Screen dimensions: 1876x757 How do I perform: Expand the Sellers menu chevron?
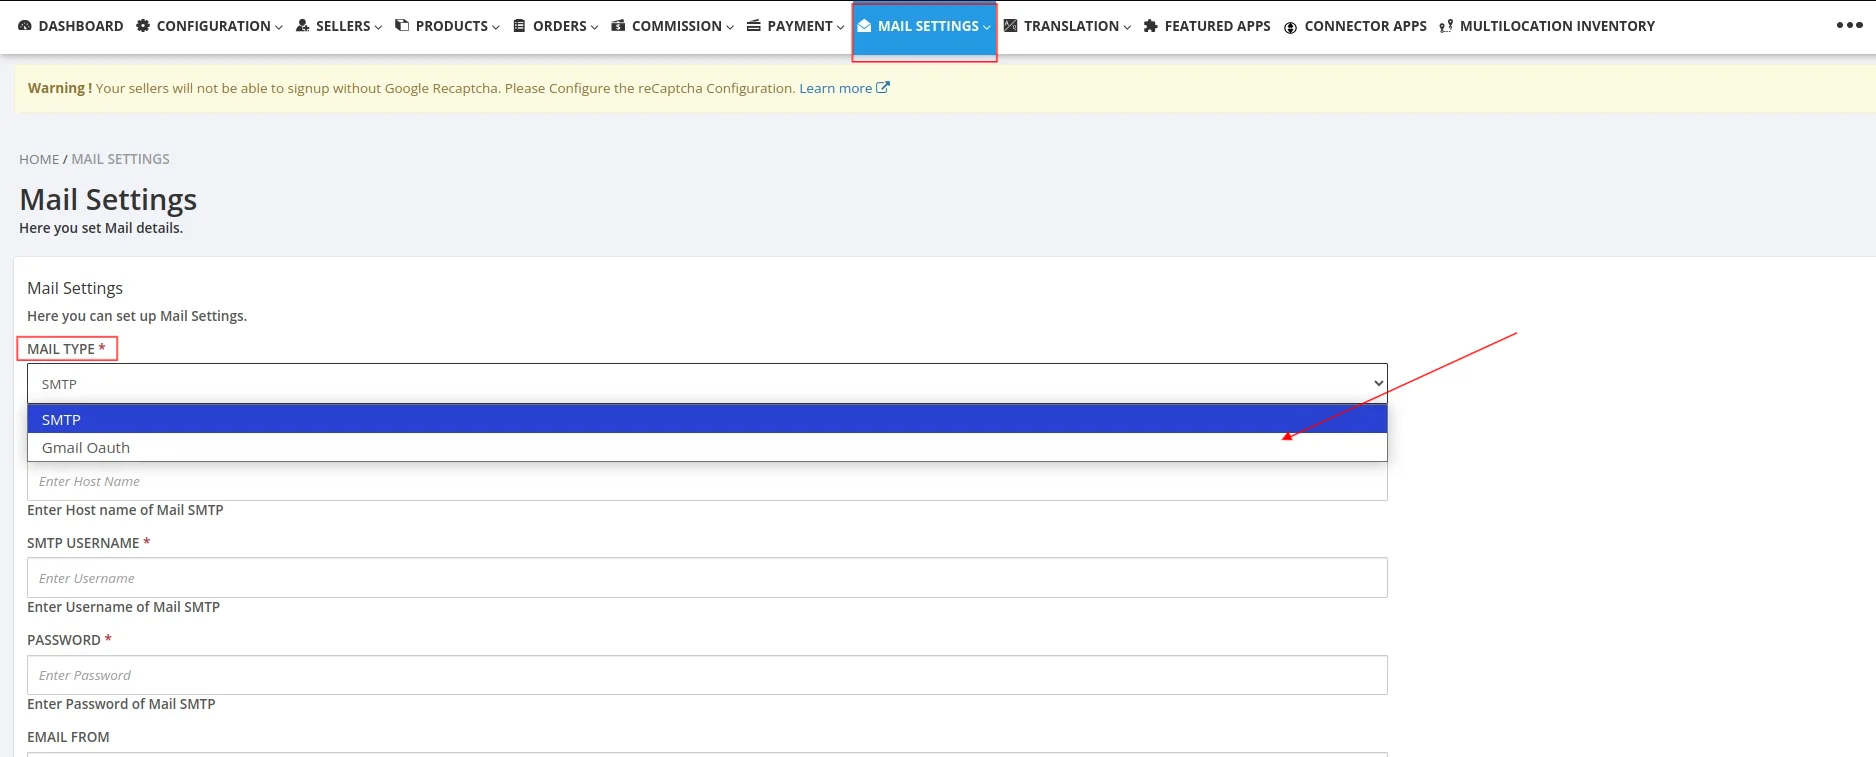pos(378,27)
